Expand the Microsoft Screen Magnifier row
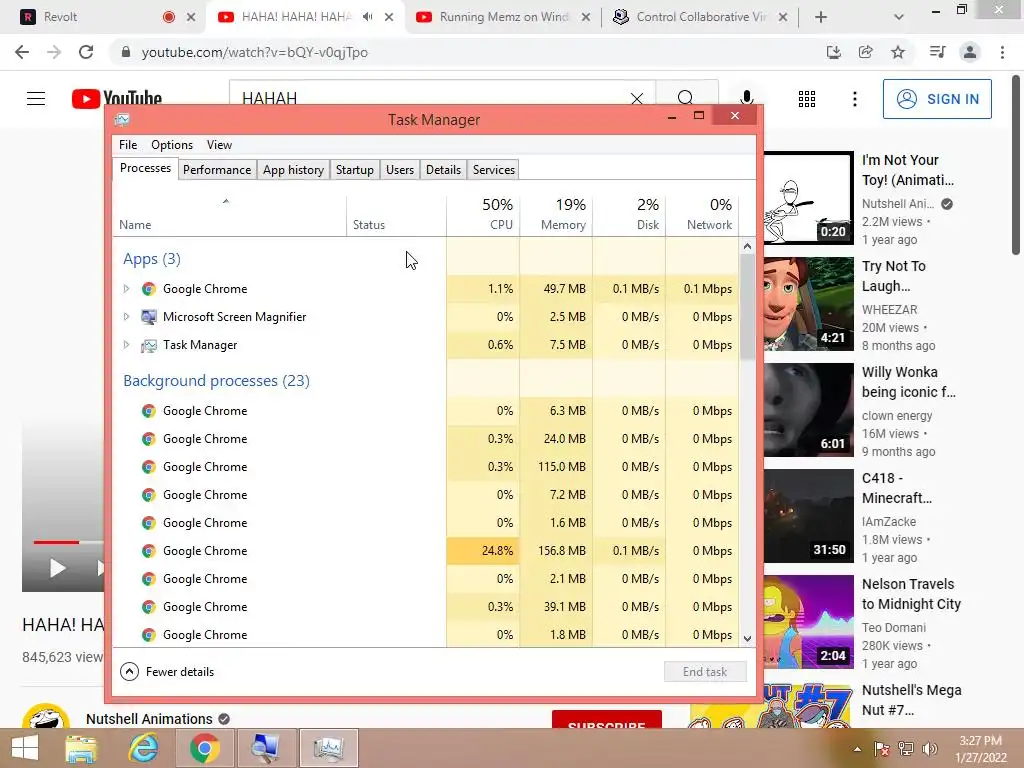This screenshot has width=1024, height=768. (126, 317)
